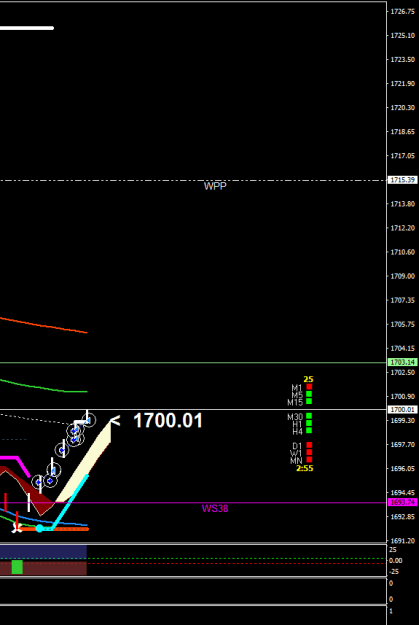The image size is (419, 625).
Task: Click the cyan dot marker on chart
Action: coord(39,529)
